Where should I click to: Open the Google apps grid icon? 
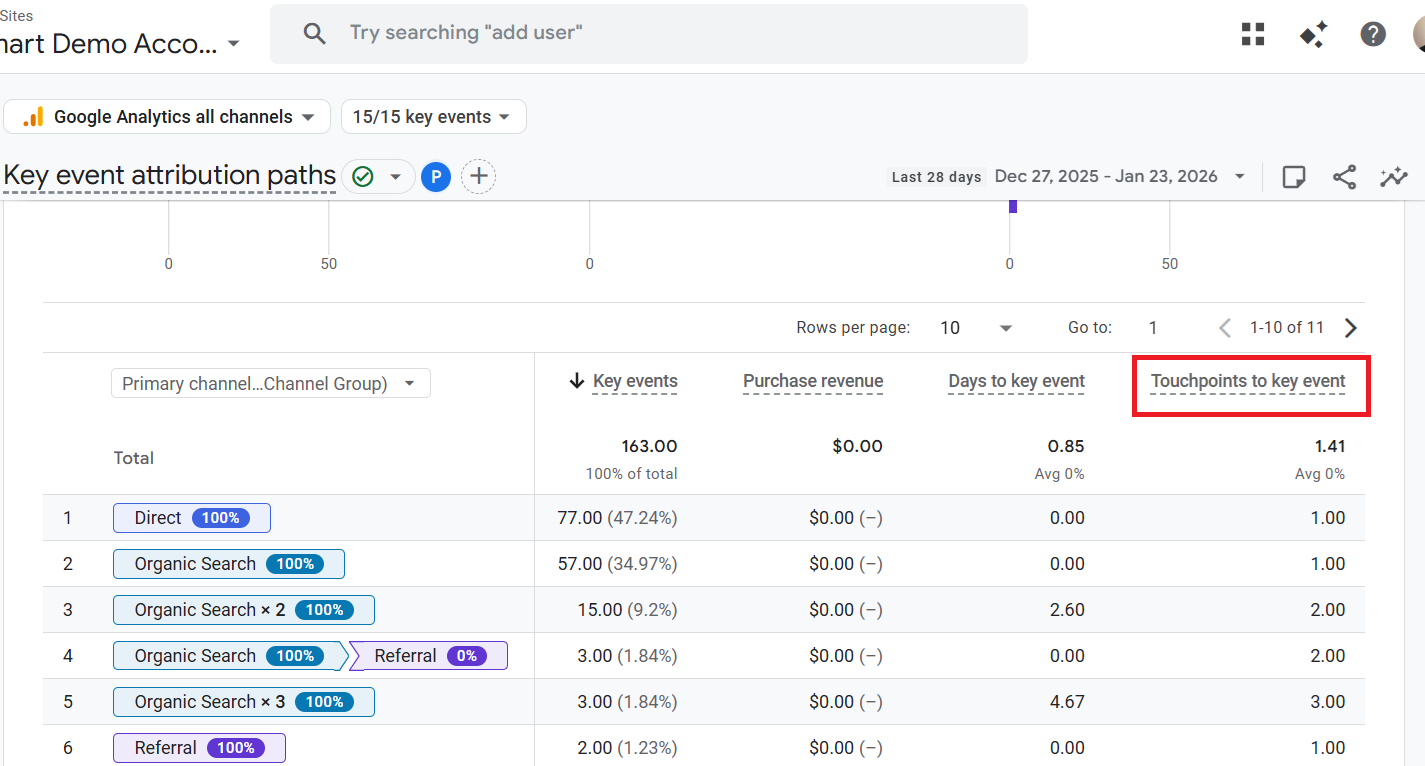coord(1253,34)
